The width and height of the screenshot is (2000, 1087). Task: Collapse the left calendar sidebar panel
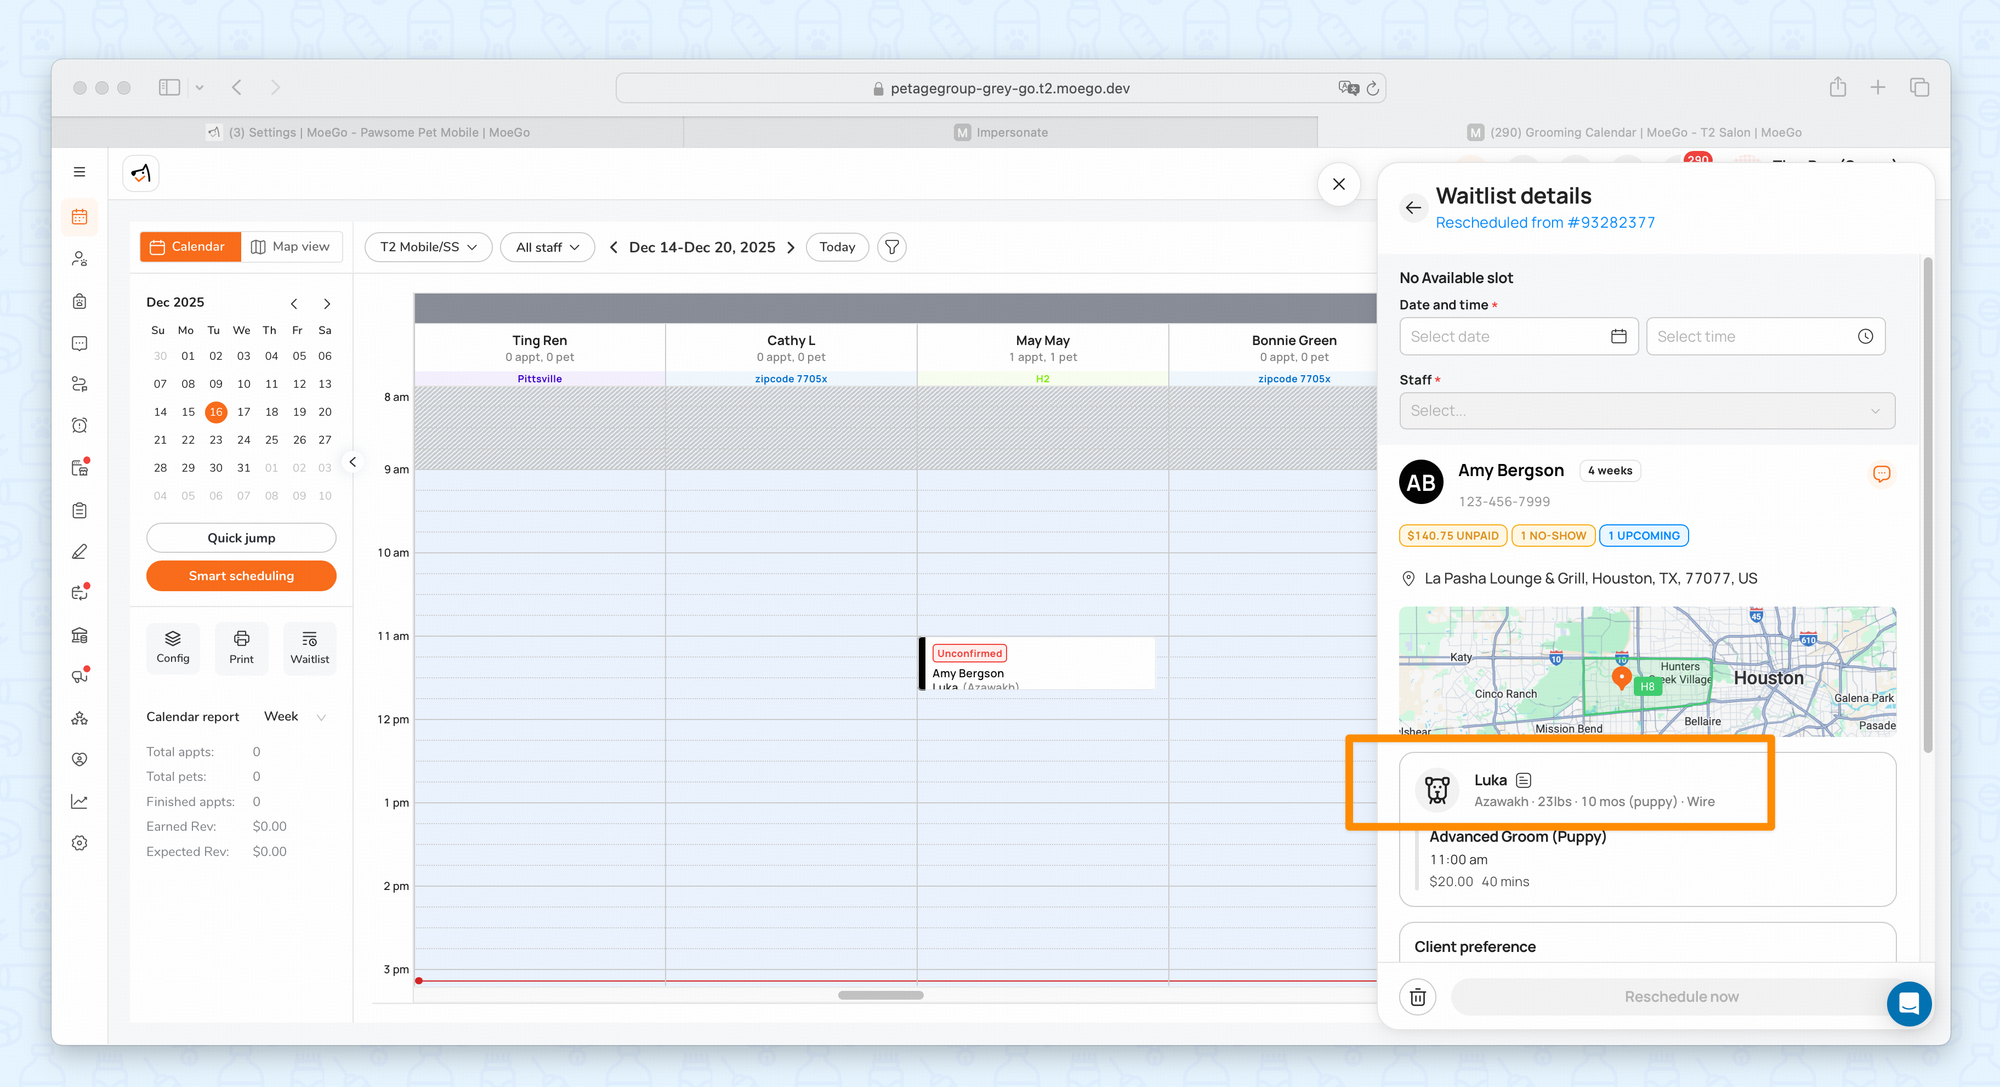pos(353,462)
